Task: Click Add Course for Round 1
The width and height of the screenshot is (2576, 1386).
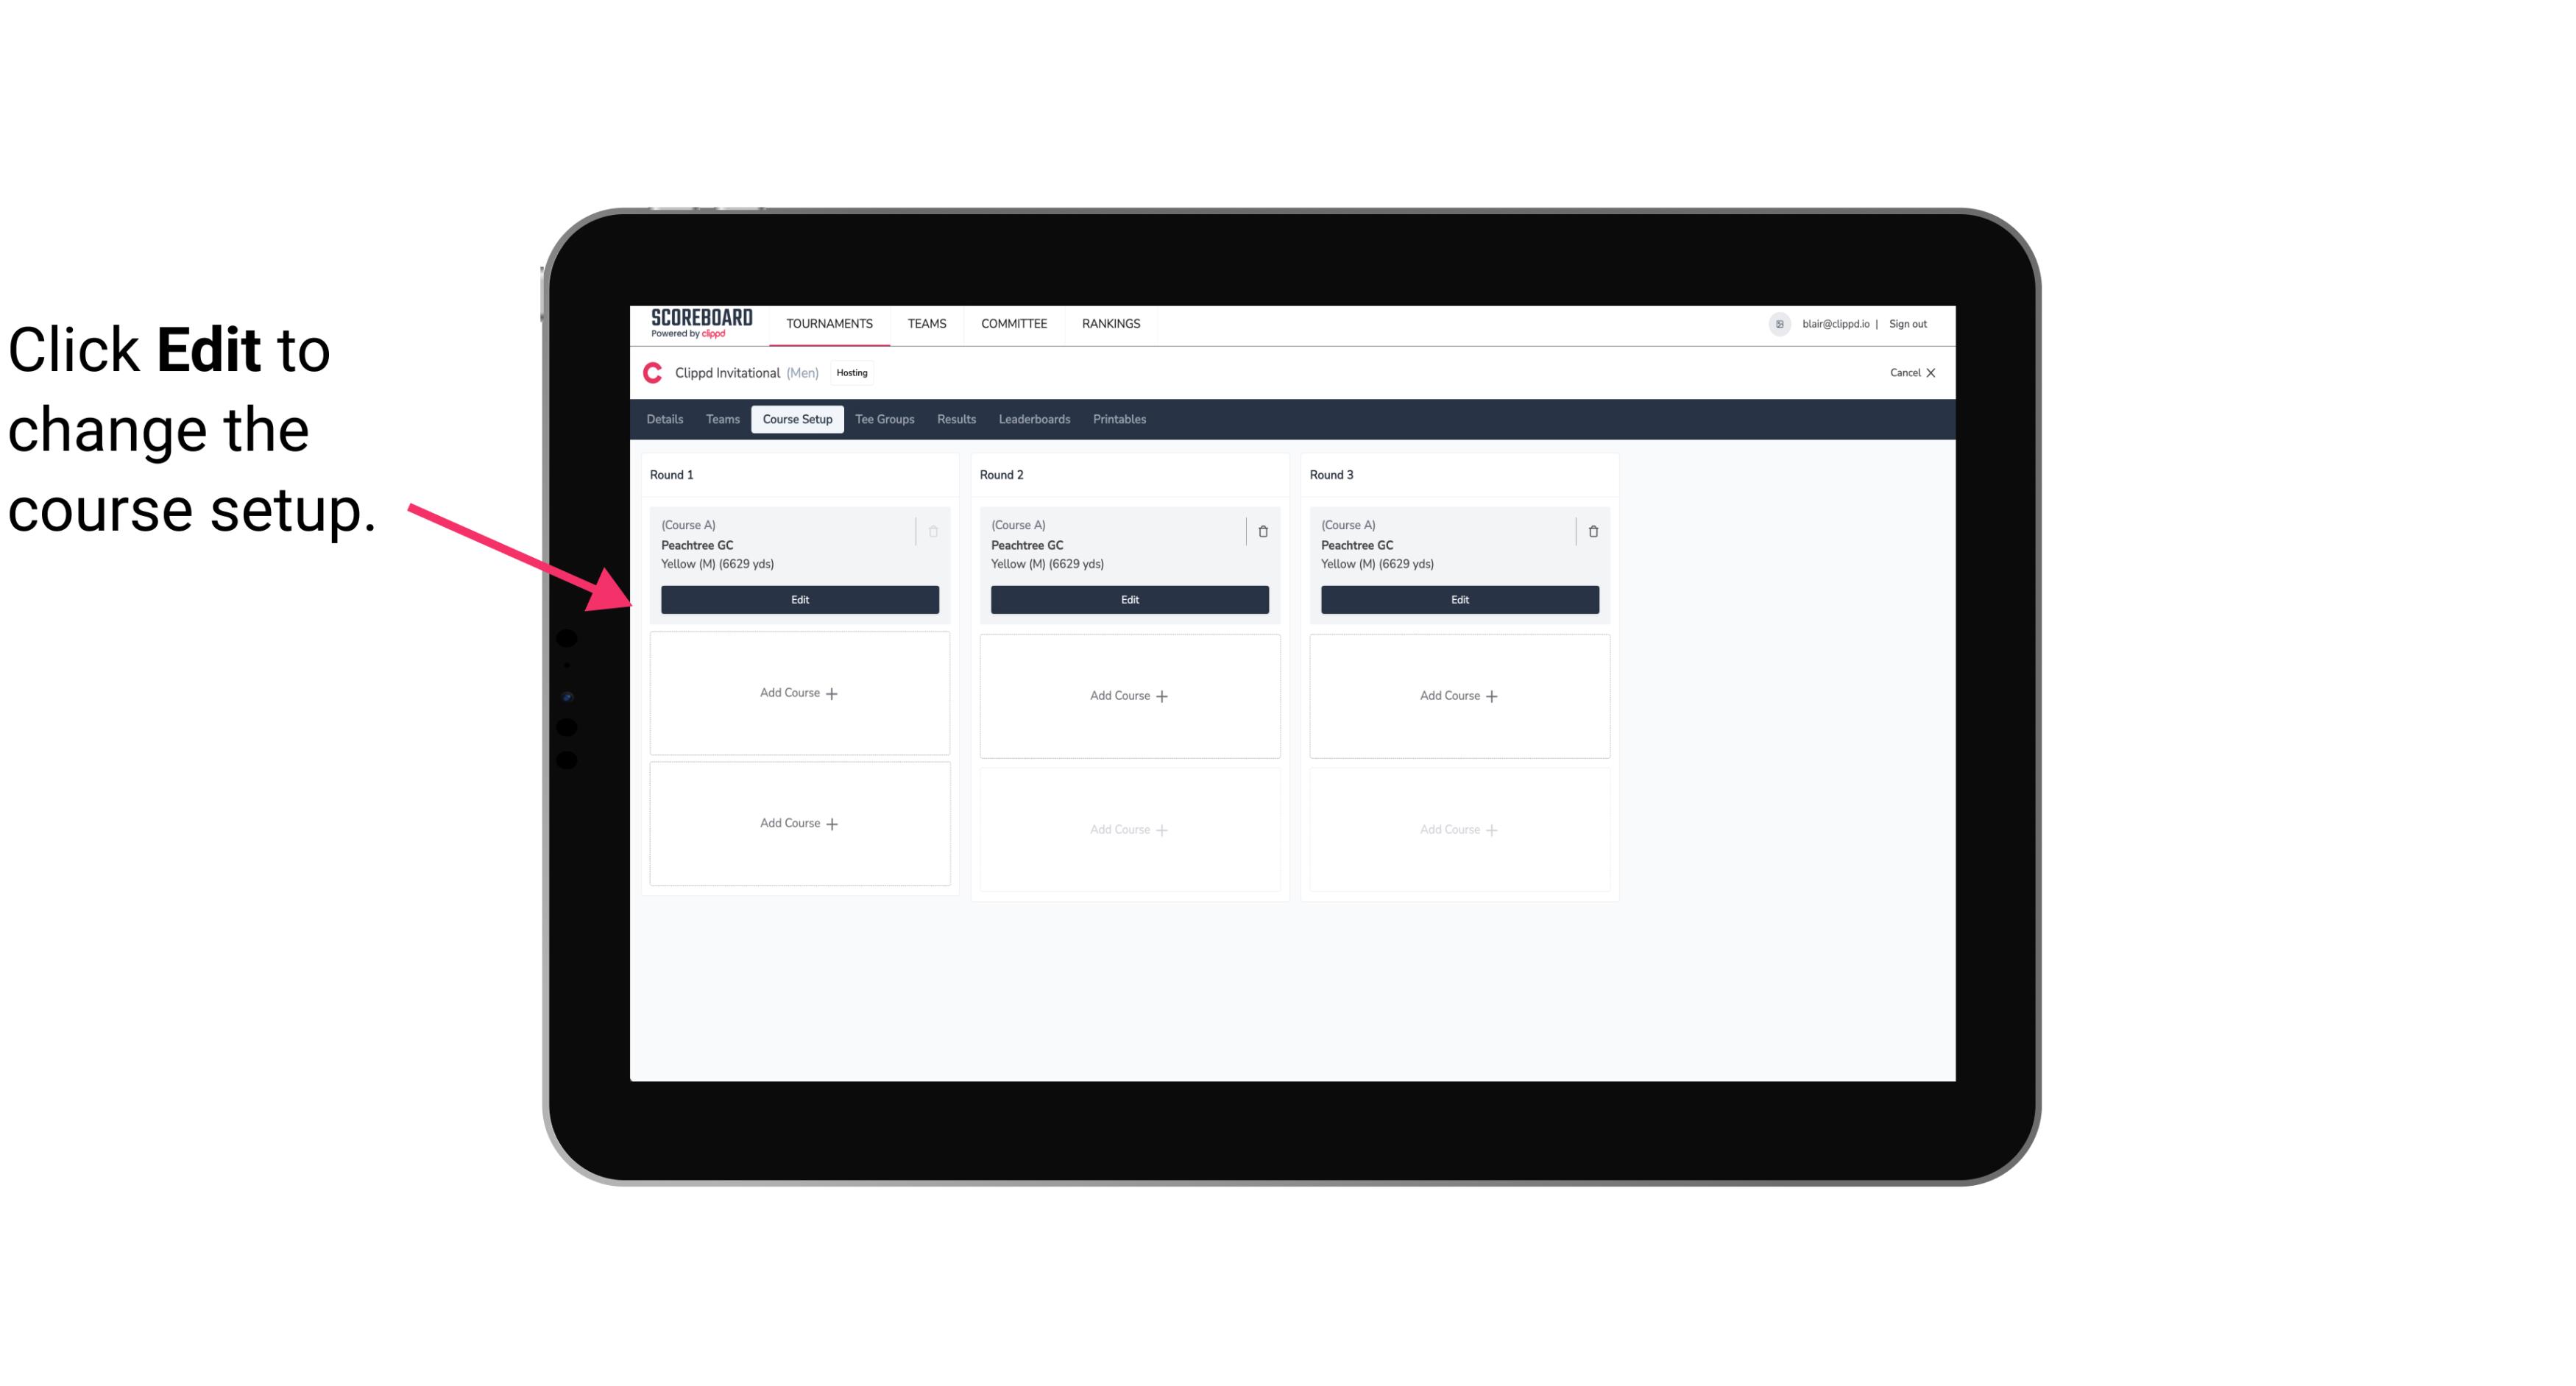Action: (799, 693)
